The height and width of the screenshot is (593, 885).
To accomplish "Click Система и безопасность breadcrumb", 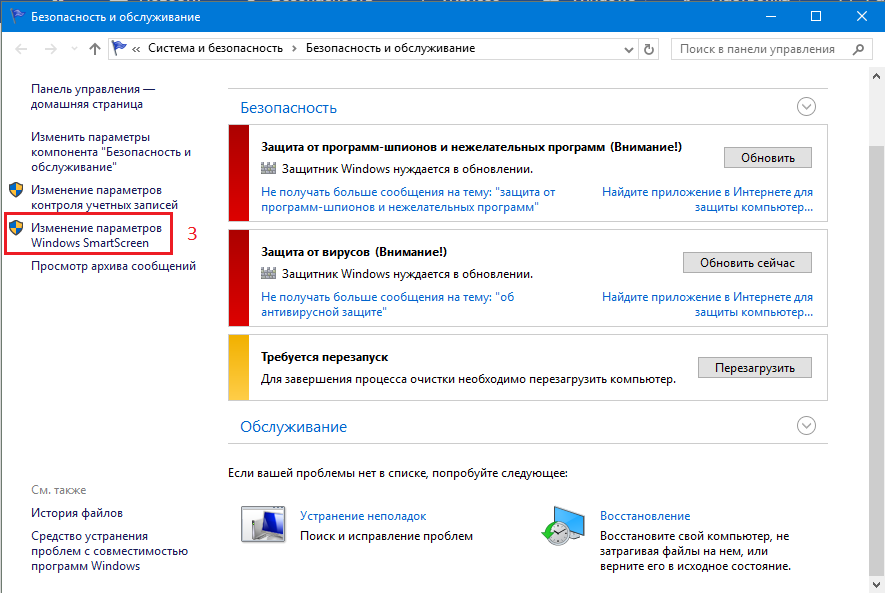I will [x=216, y=49].
